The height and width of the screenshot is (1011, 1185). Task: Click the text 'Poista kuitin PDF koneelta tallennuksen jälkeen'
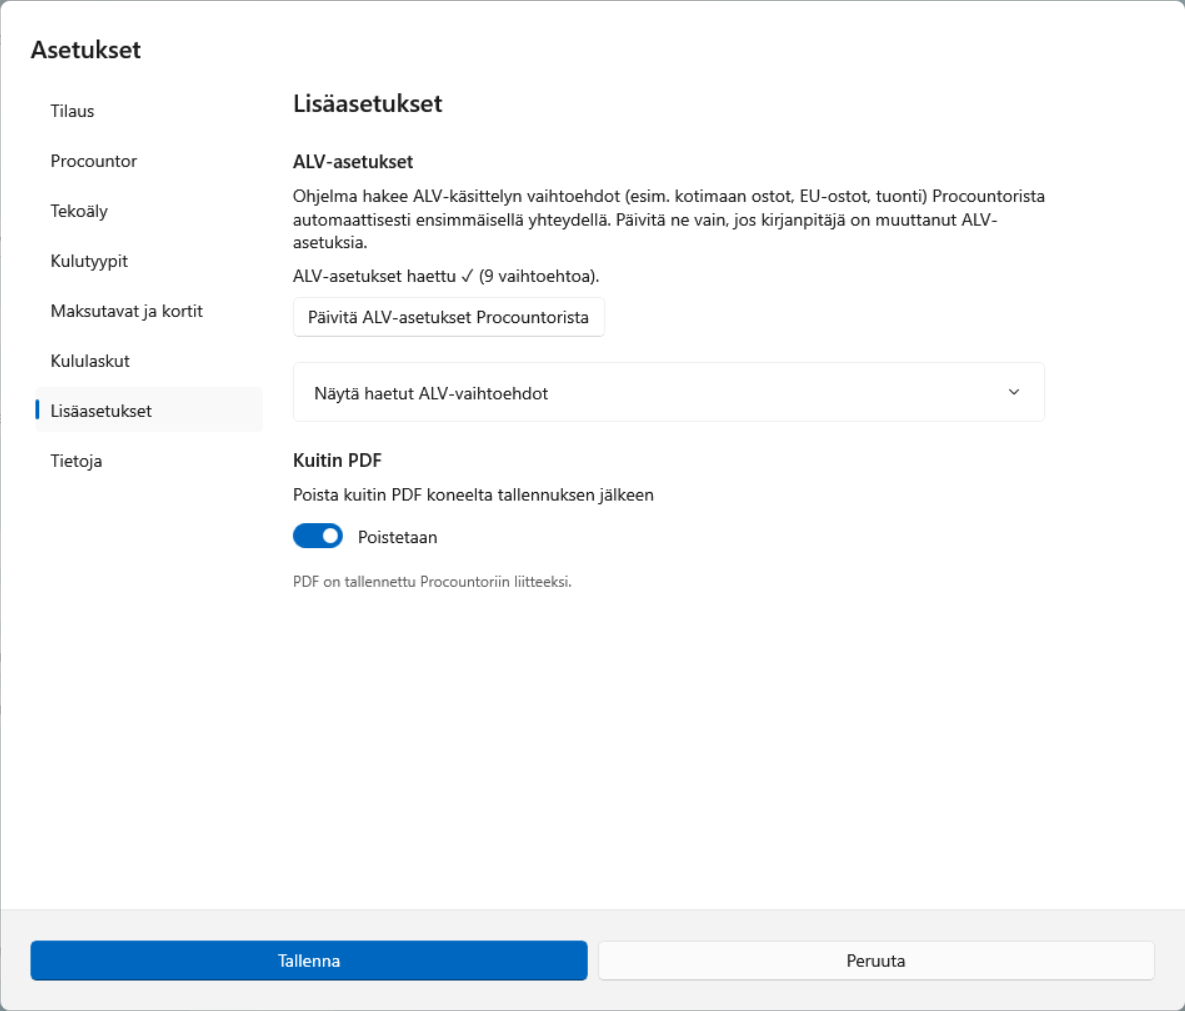click(x=473, y=495)
